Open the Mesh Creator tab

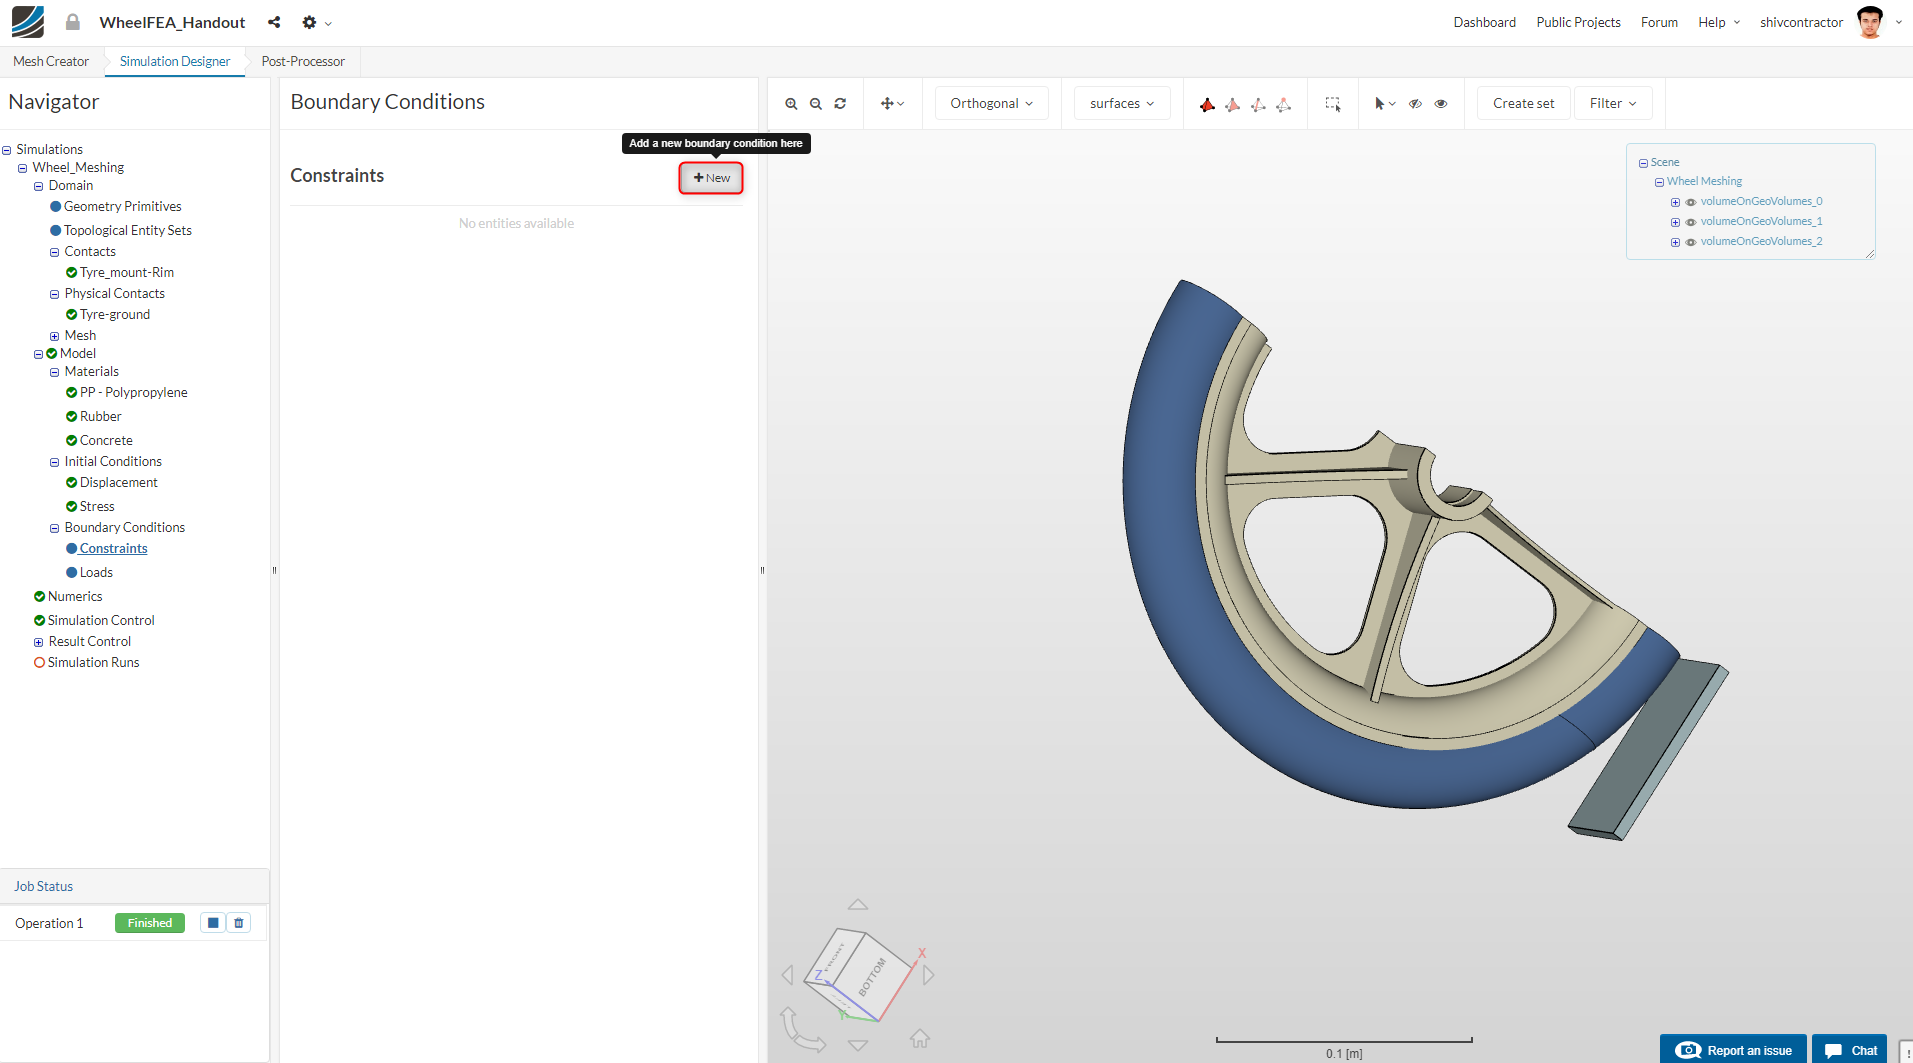click(x=51, y=62)
